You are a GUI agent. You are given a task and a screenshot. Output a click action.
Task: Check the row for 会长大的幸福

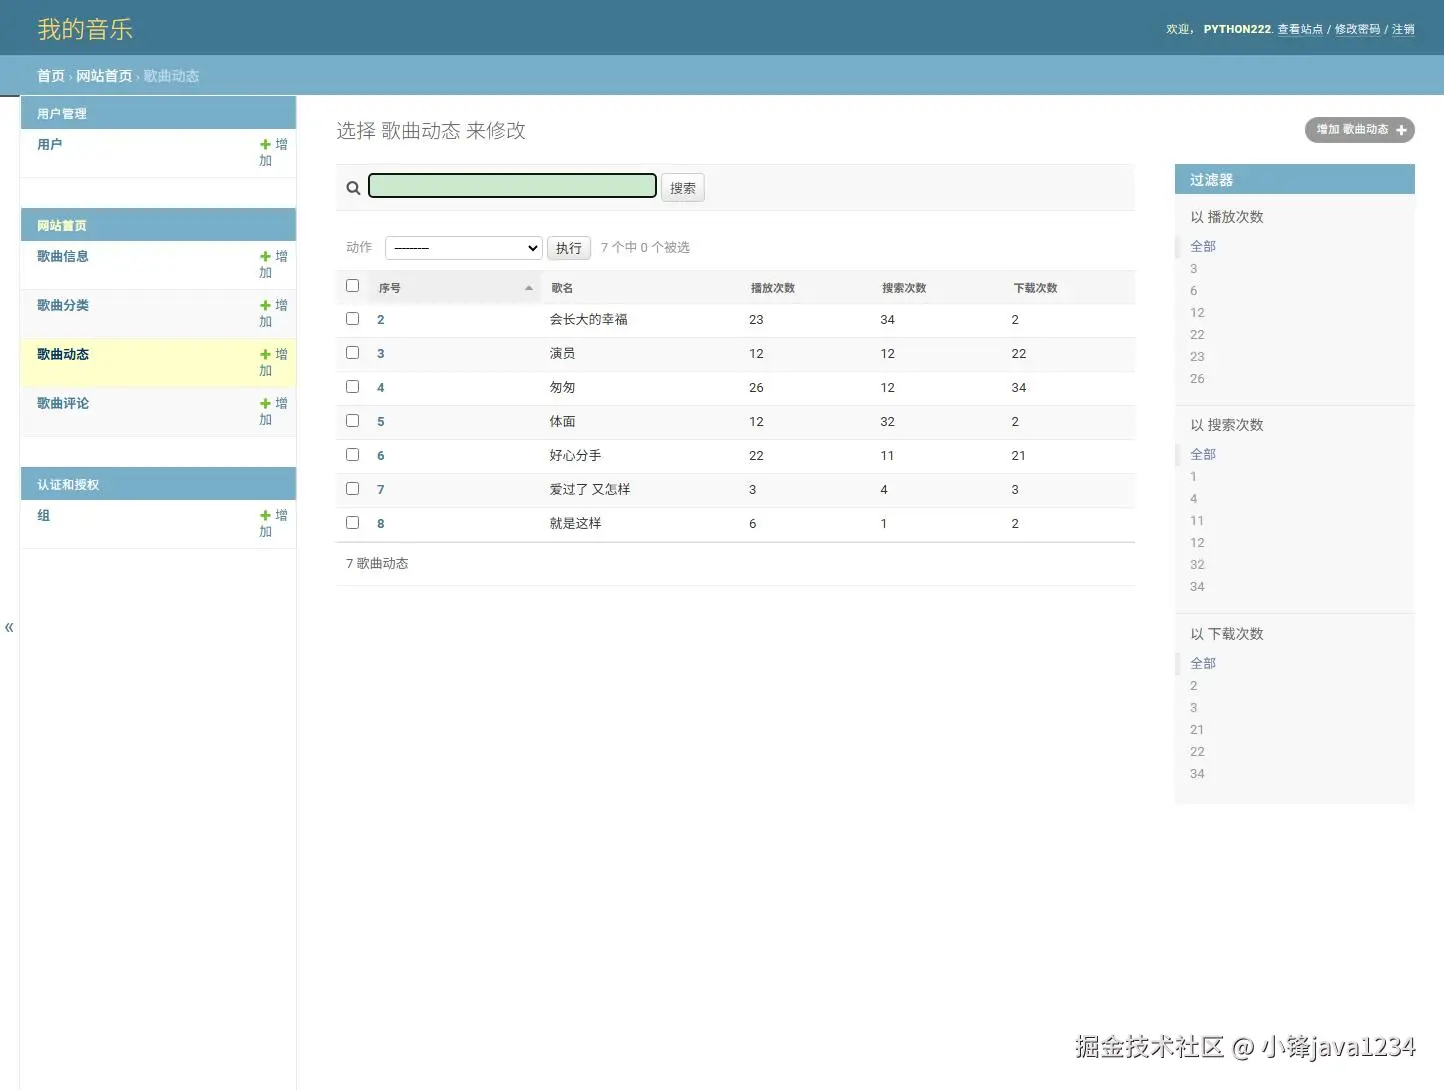click(x=352, y=319)
